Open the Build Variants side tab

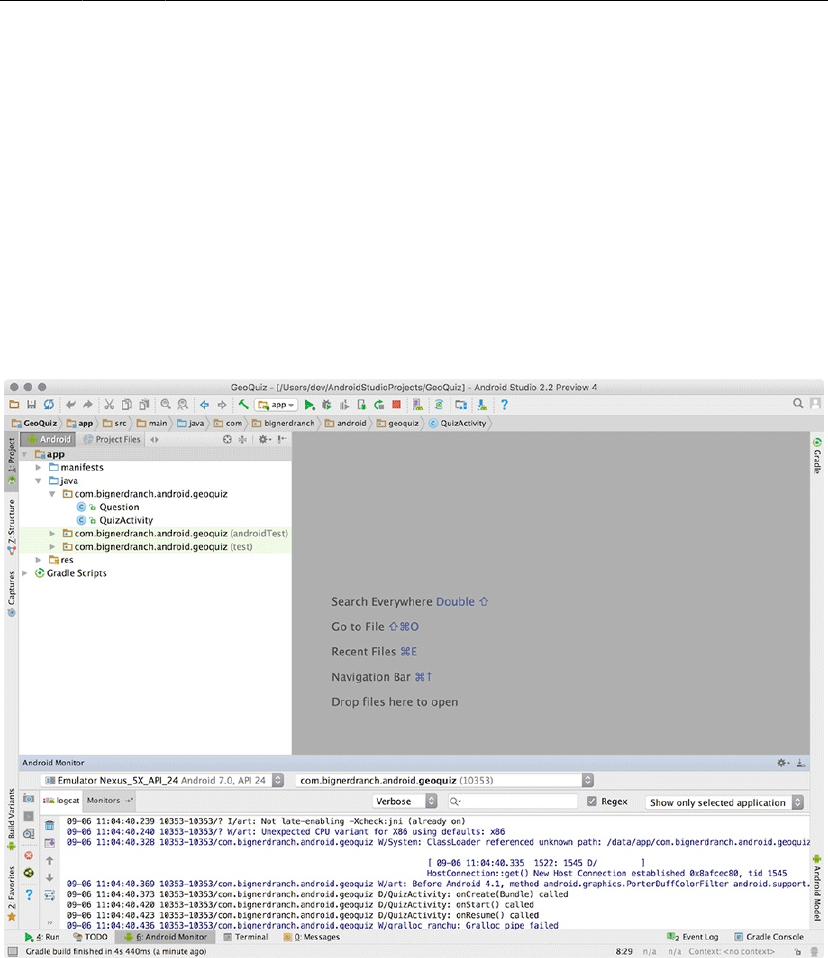(11, 819)
